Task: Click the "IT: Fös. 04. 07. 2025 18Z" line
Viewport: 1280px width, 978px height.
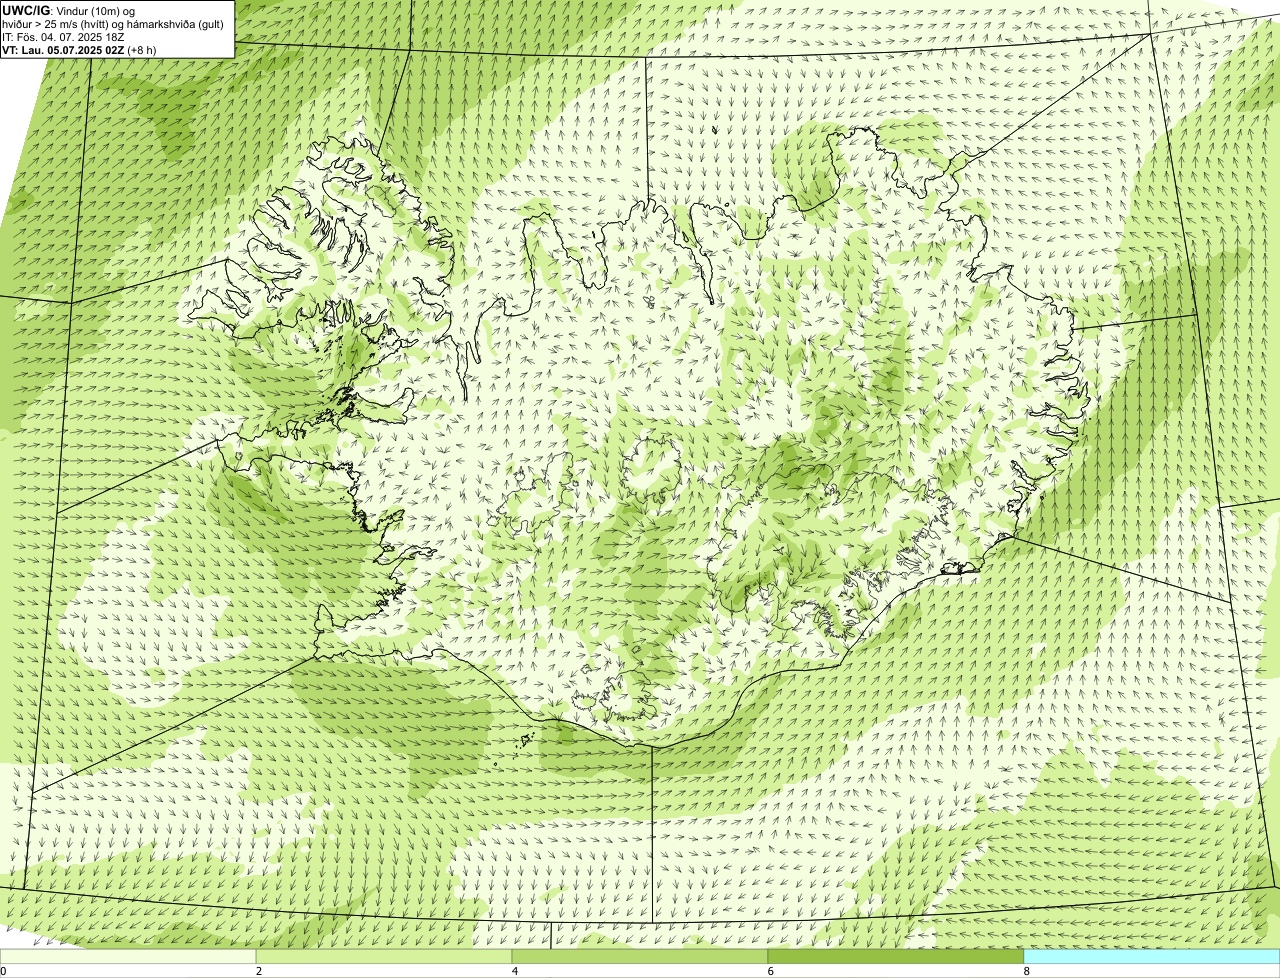Action: point(63,36)
